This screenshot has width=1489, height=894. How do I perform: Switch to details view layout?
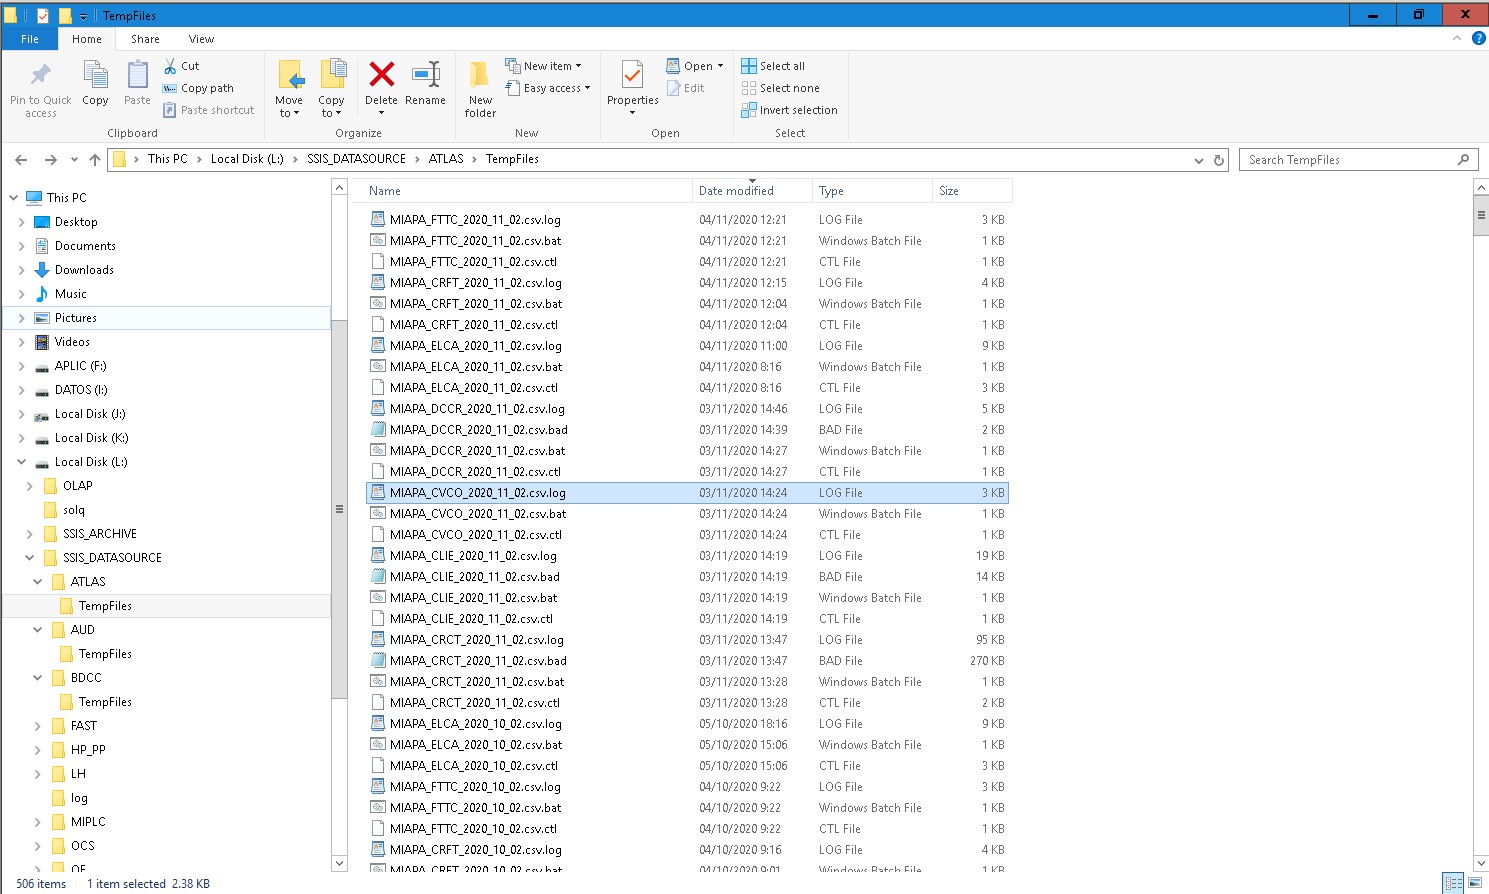pos(1454,883)
